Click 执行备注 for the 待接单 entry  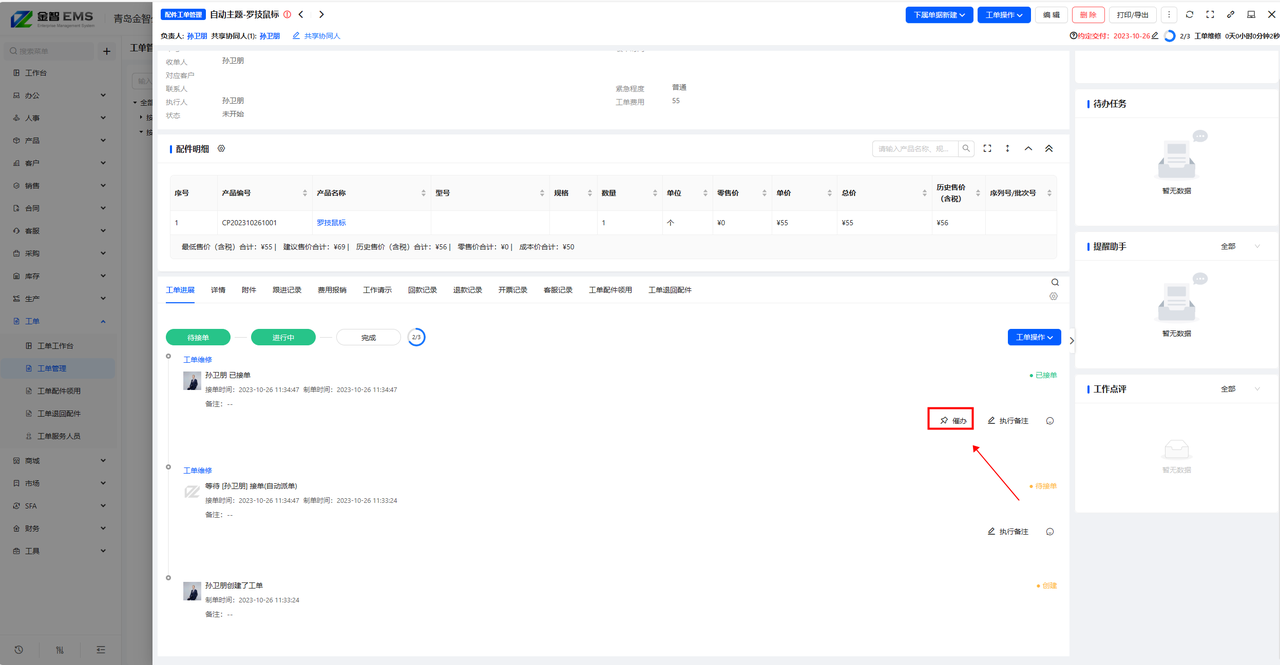pyautogui.click(x=1008, y=532)
